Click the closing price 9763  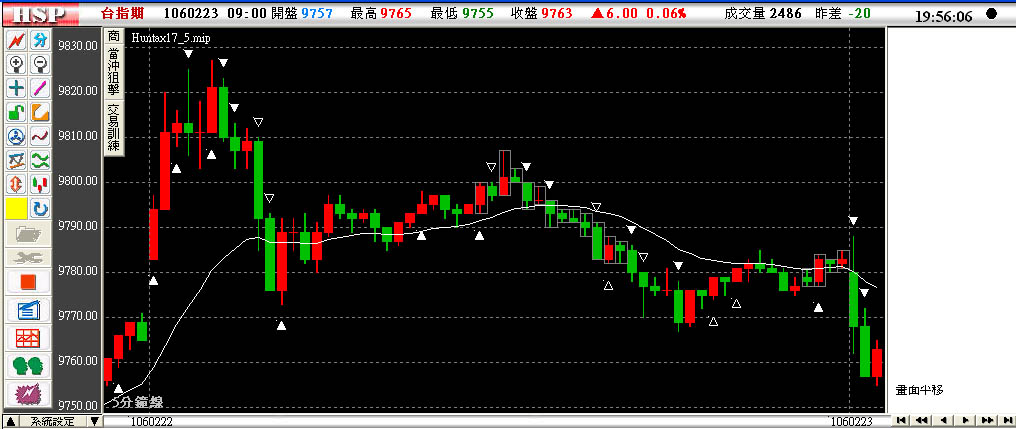coord(557,13)
